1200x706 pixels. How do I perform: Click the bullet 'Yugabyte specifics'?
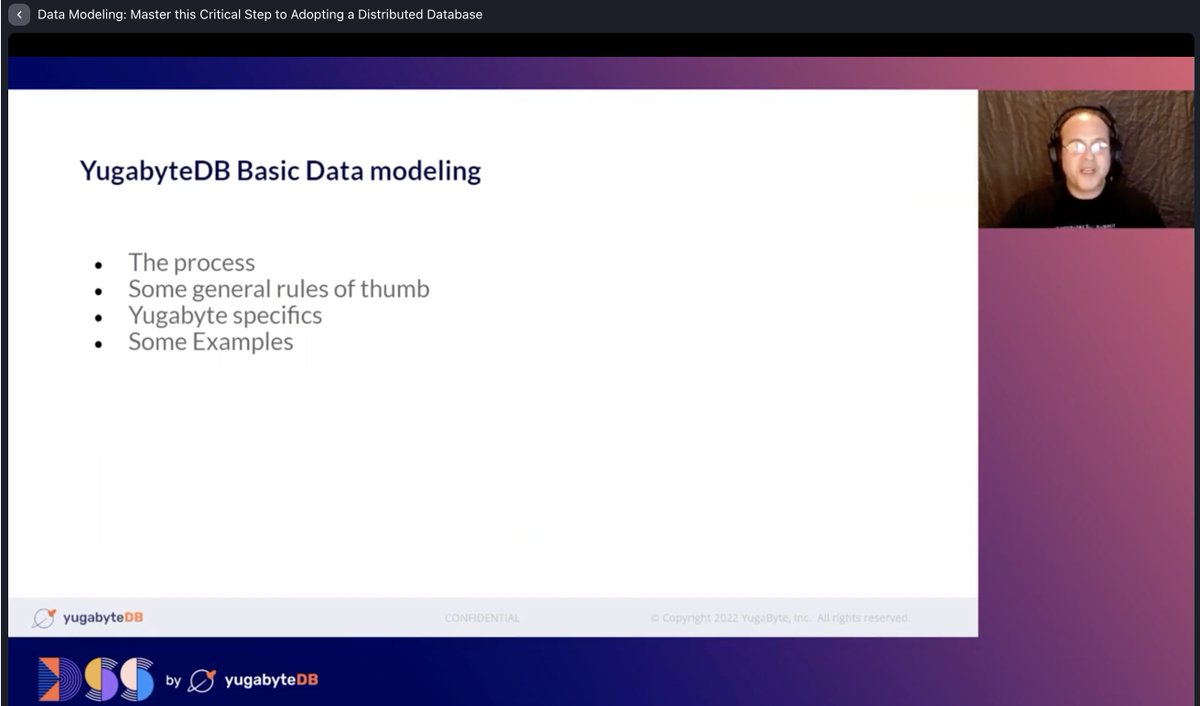(x=225, y=315)
